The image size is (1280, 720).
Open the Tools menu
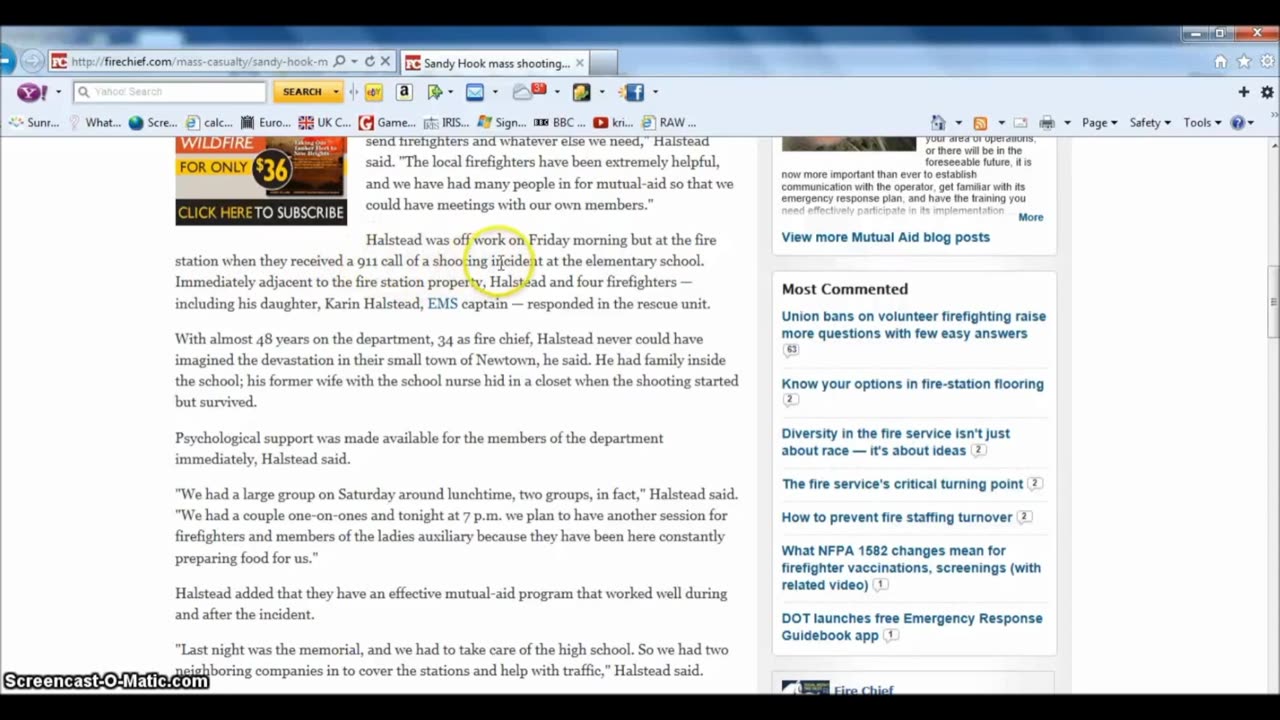[1202, 123]
